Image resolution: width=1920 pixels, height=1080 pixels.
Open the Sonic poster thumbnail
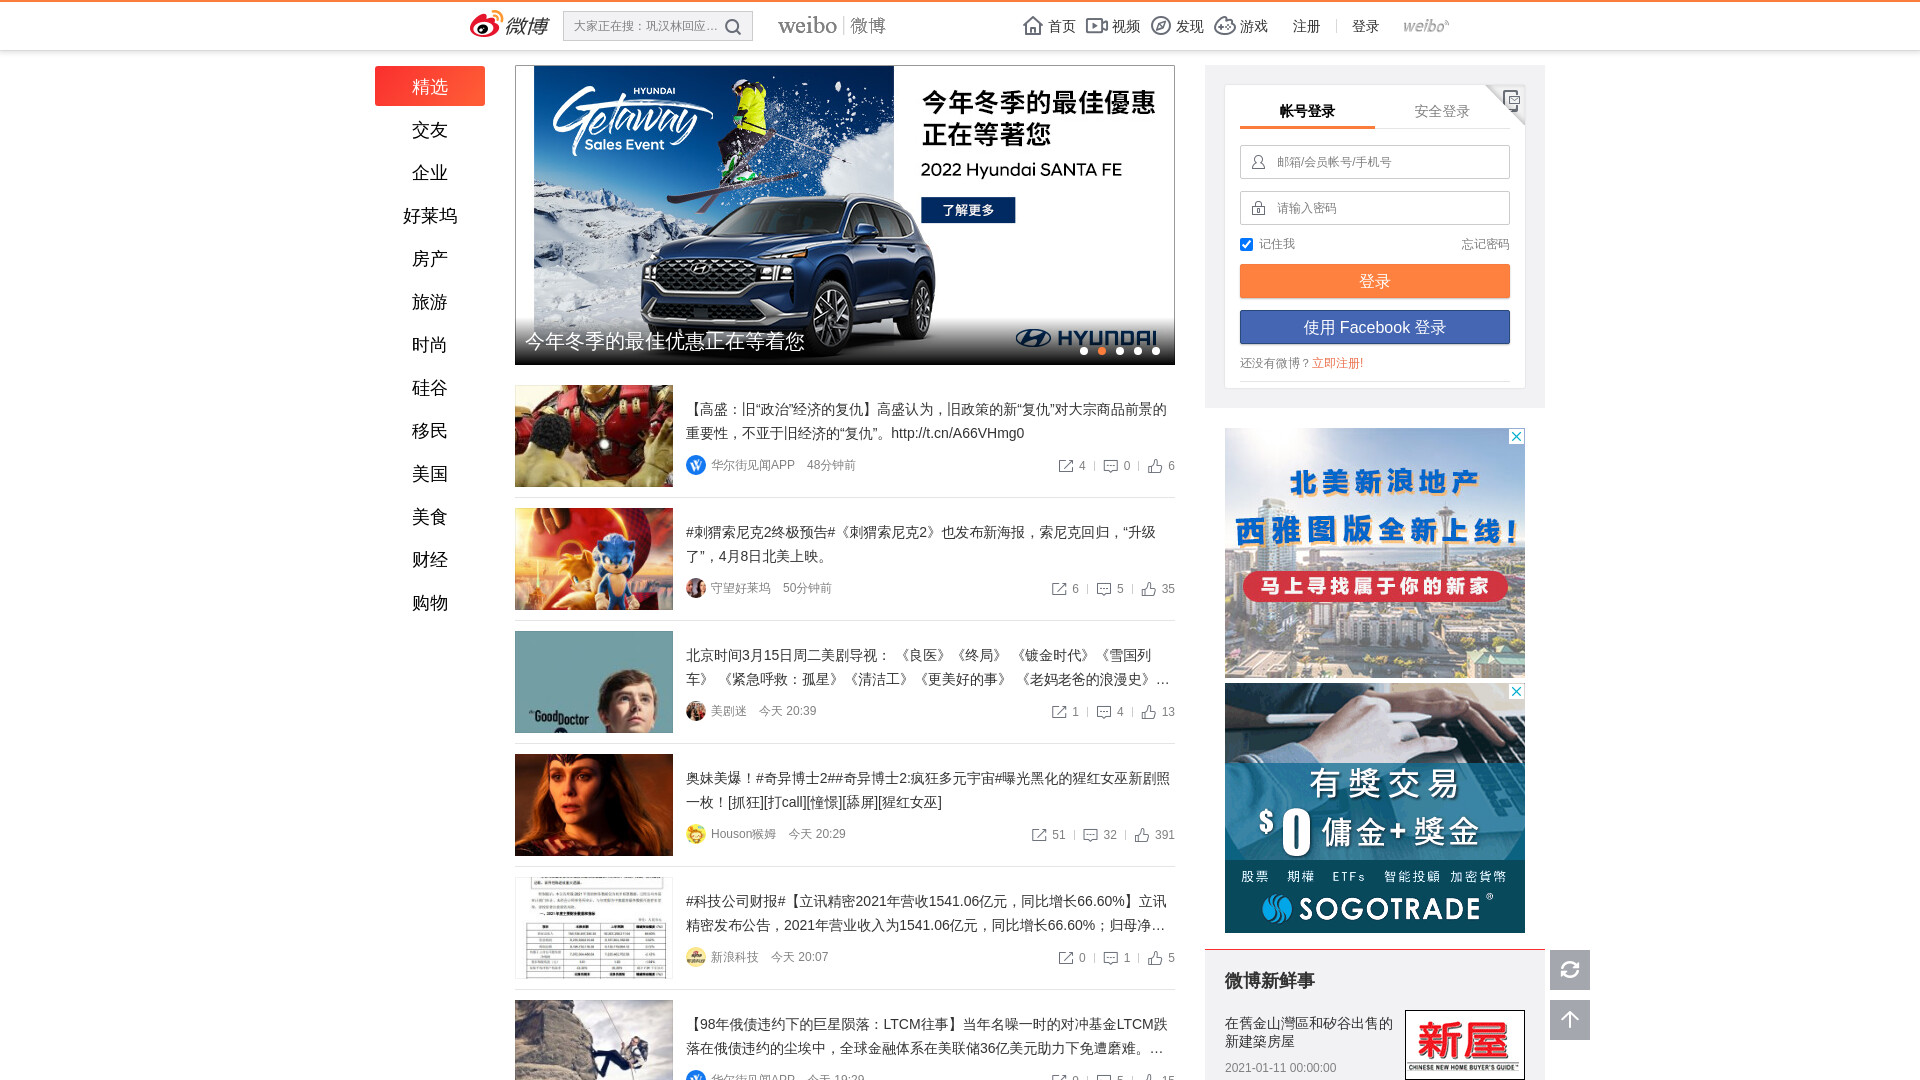tap(594, 559)
